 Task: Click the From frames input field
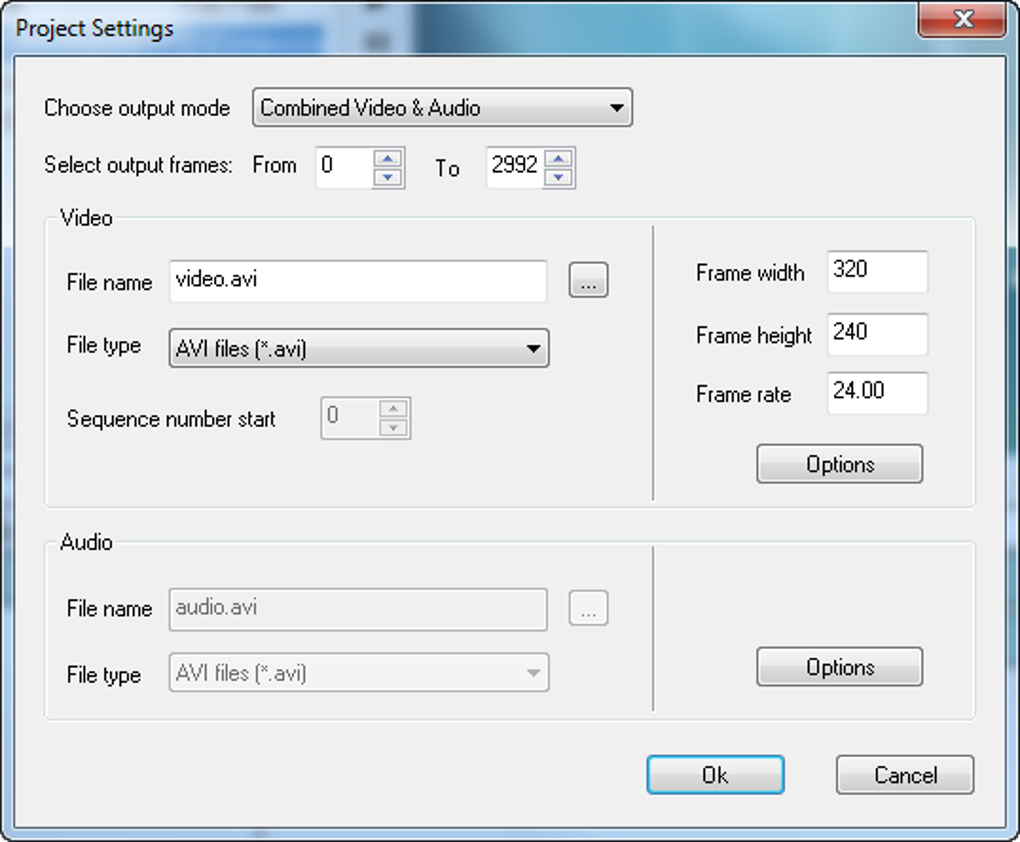tap(344, 167)
